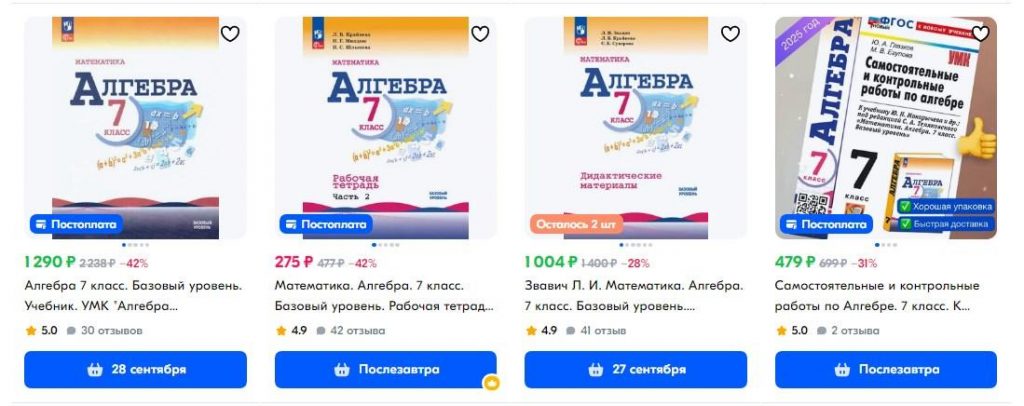Click the image carousel dots under the first book
The width and height of the screenshot is (1024, 406).
click(x=136, y=245)
